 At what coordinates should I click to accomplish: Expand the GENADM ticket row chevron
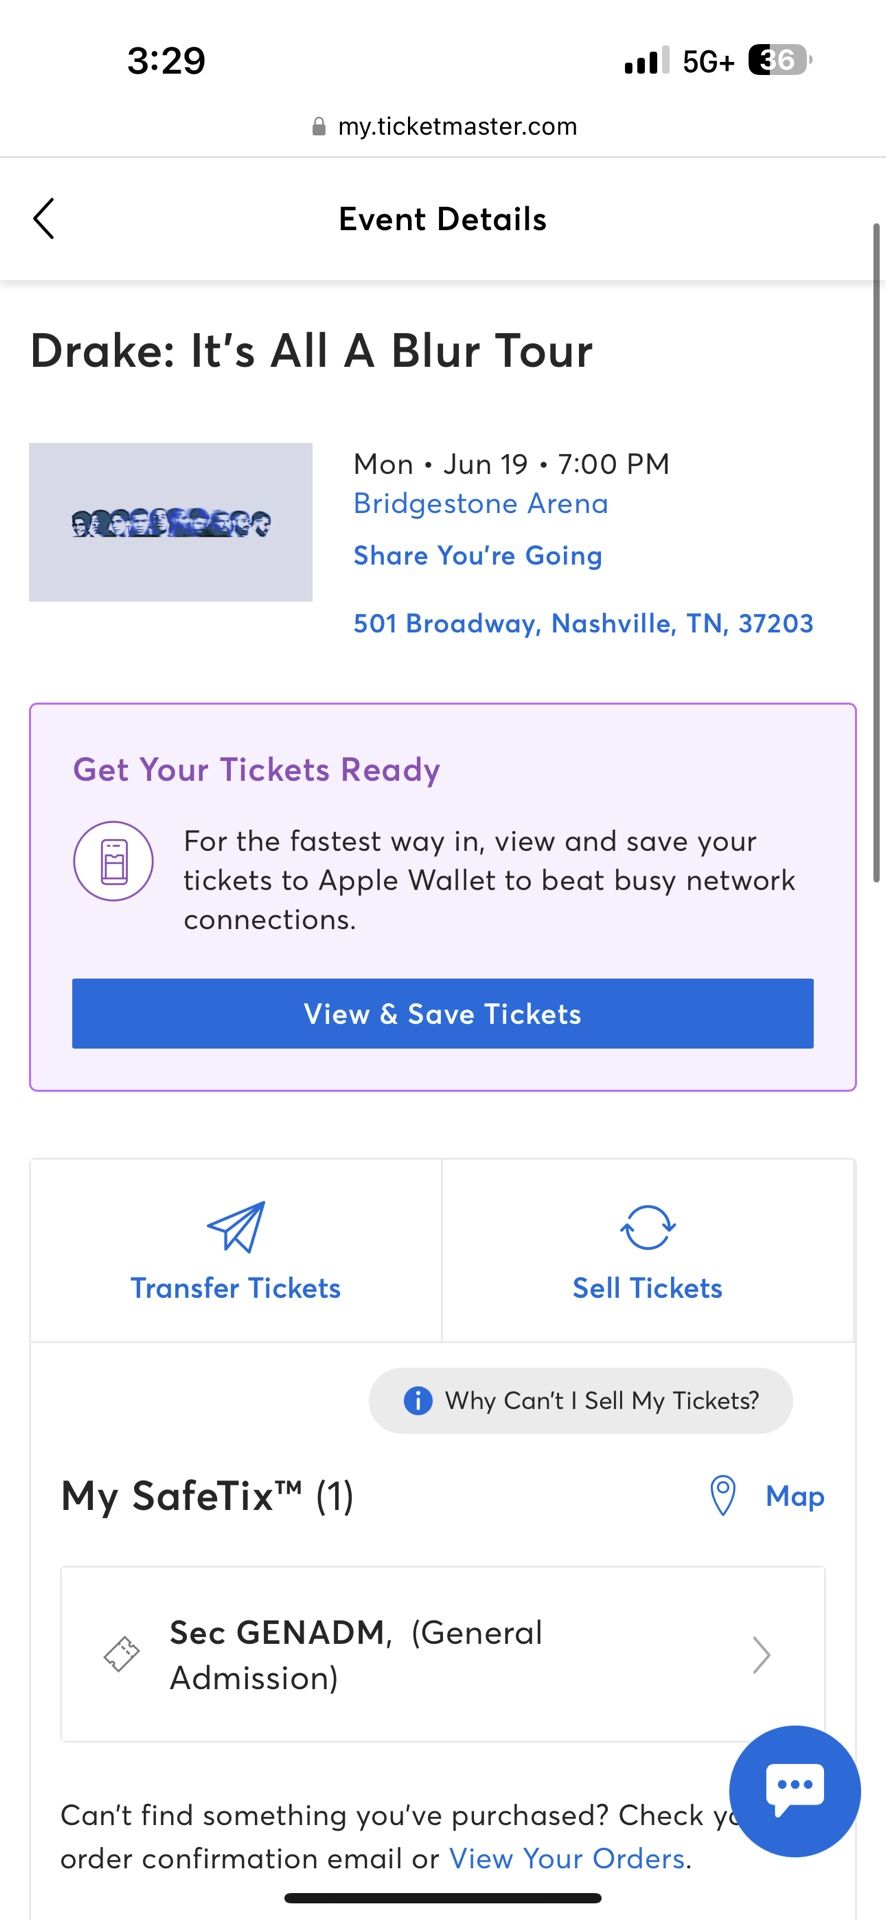click(761, 1654)
